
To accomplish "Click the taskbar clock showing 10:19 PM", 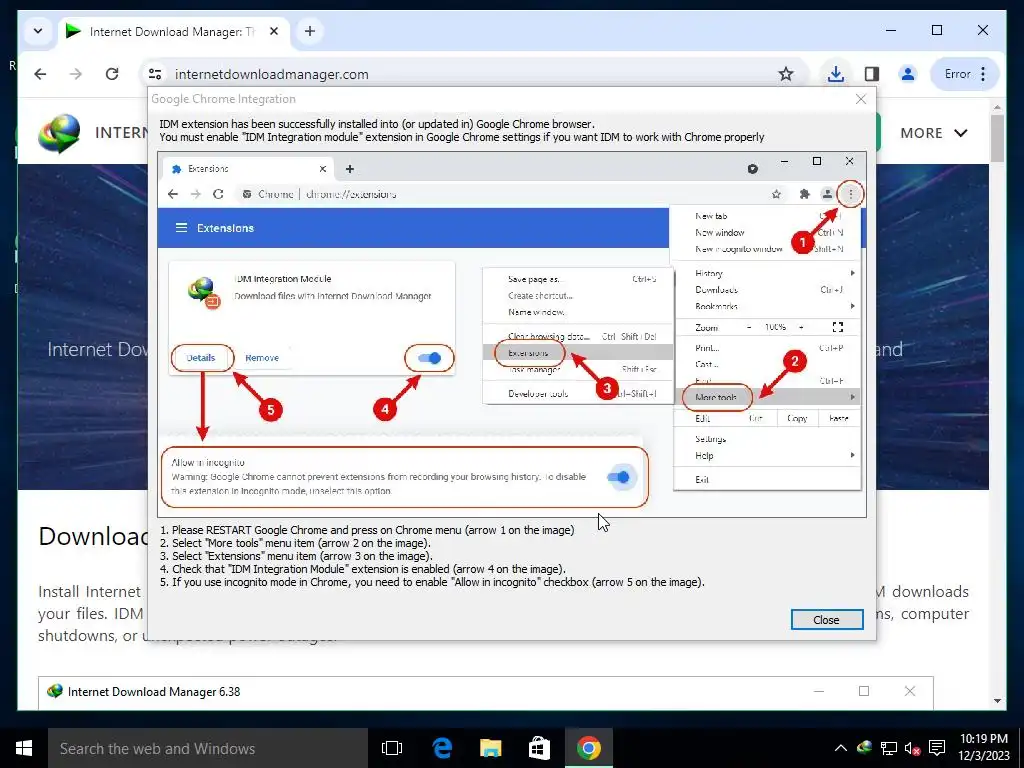I will click(984, 748).
